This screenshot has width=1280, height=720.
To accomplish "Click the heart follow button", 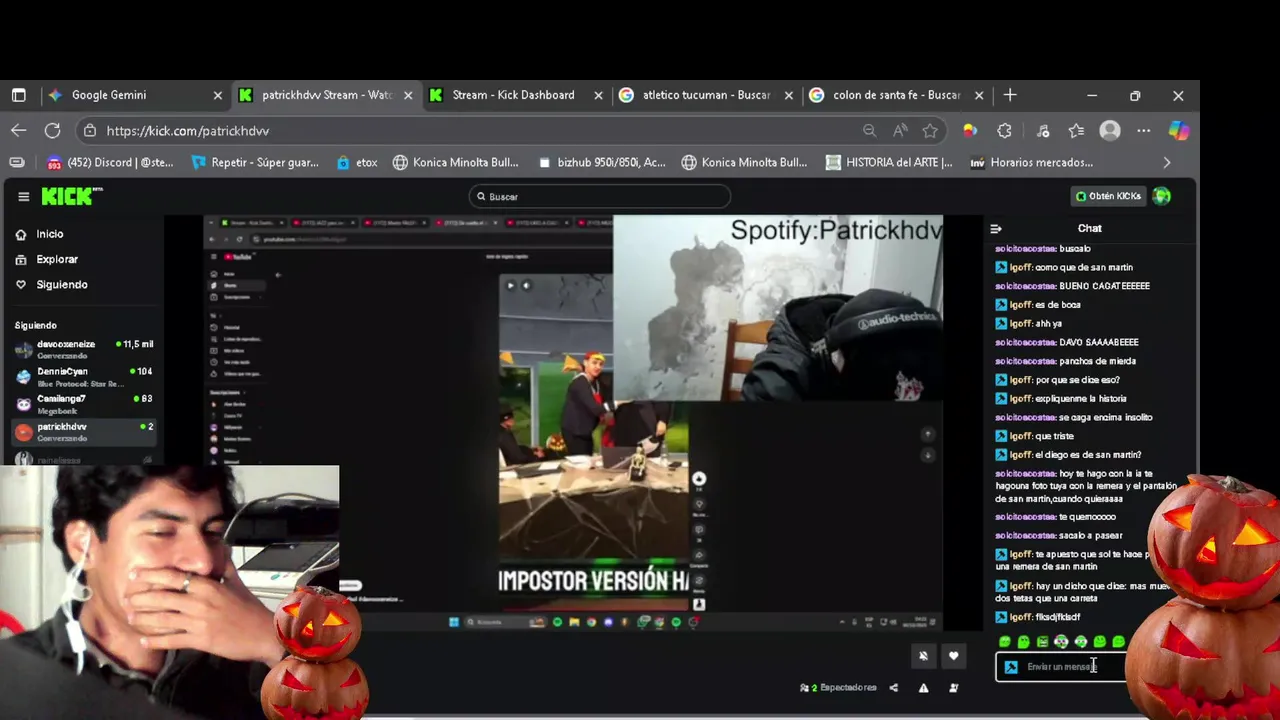I will tap(953, 656).
